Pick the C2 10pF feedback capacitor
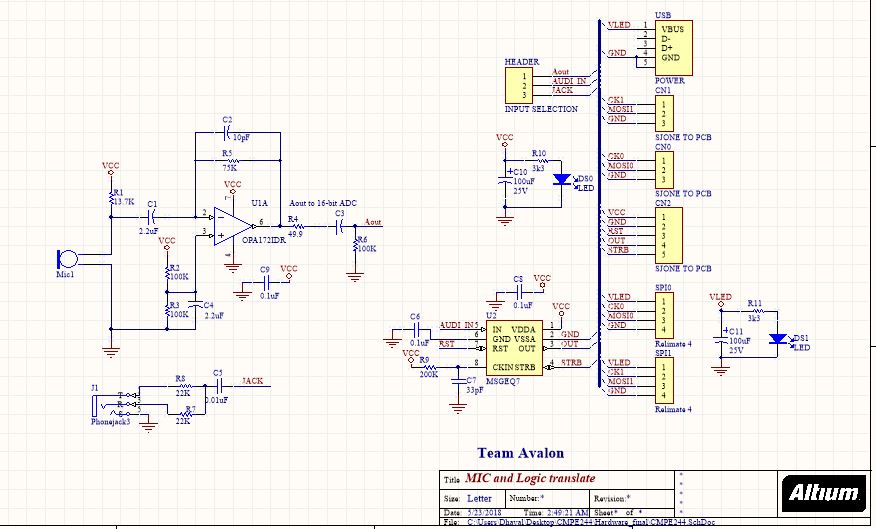 [226, 133]
